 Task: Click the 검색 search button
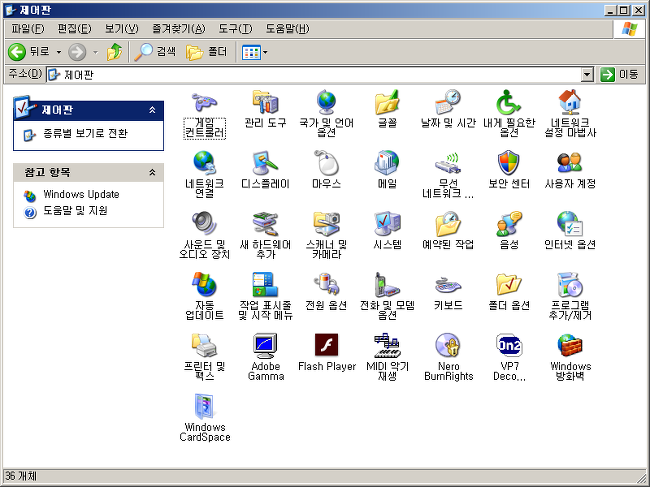pyautogui.click(x=155, y=52)
